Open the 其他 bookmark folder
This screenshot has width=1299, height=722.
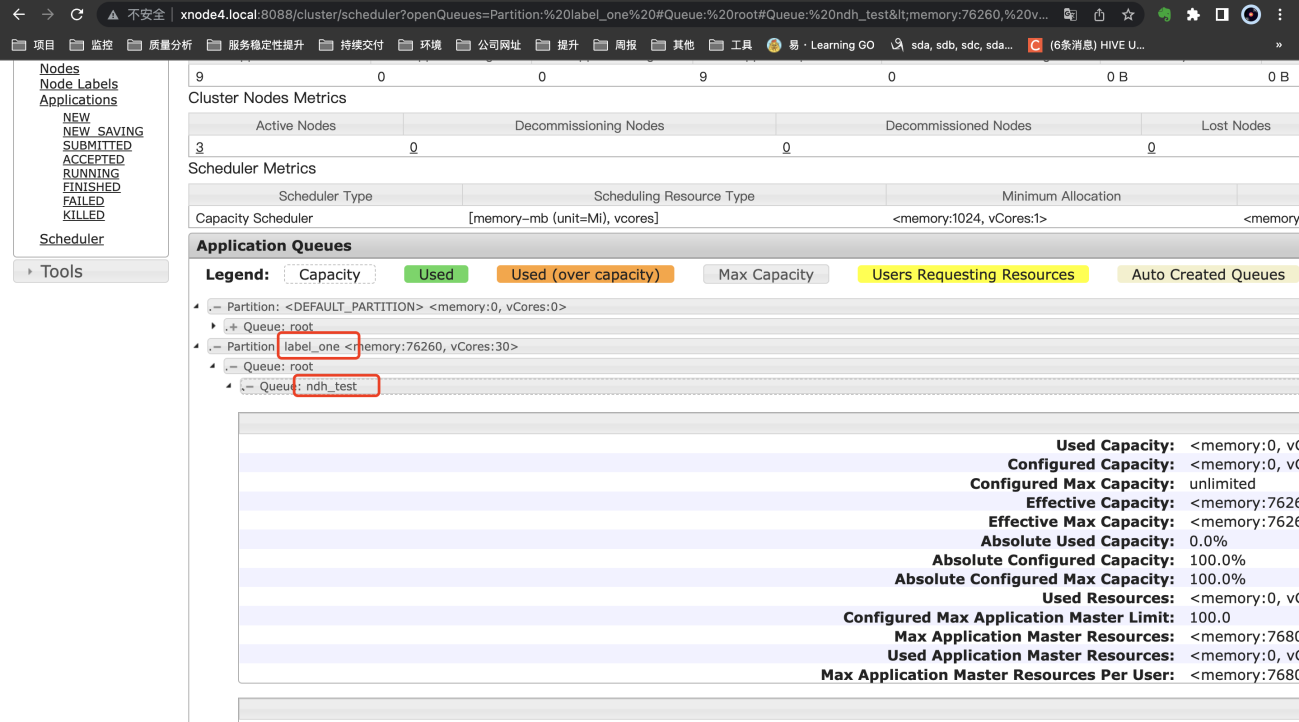coord(672,45)
